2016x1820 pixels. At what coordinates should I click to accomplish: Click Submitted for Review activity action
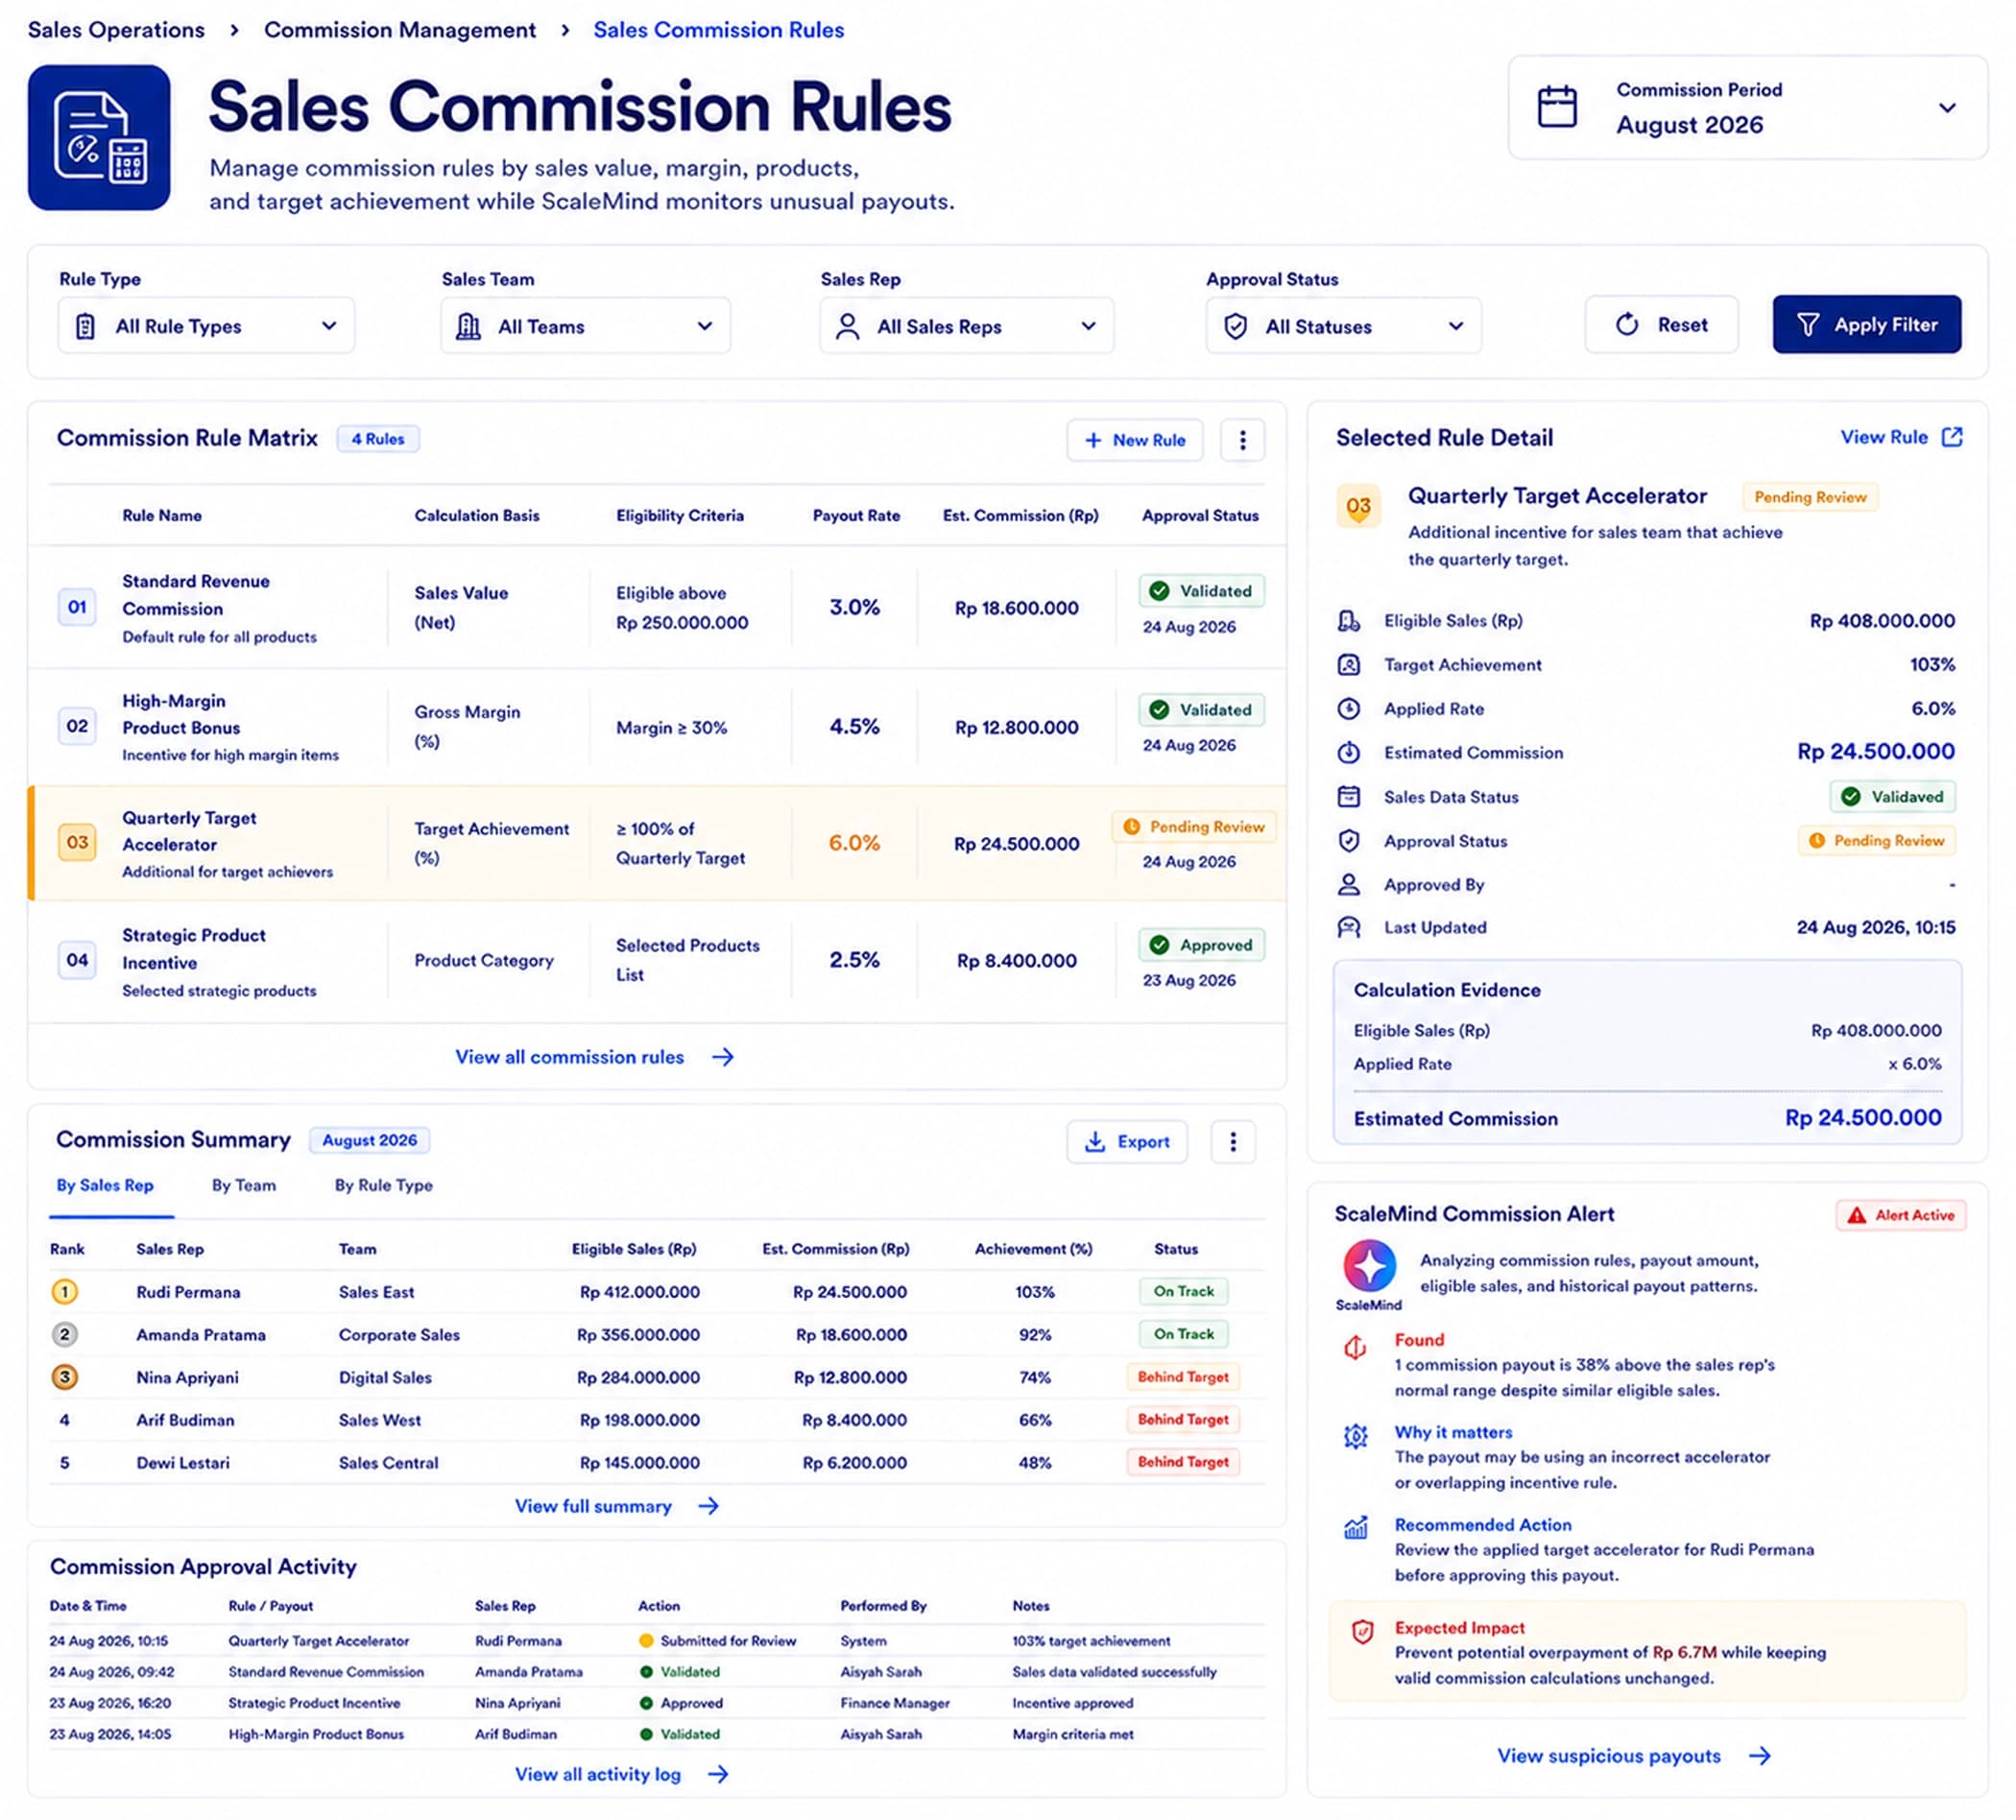(717, 1641)
